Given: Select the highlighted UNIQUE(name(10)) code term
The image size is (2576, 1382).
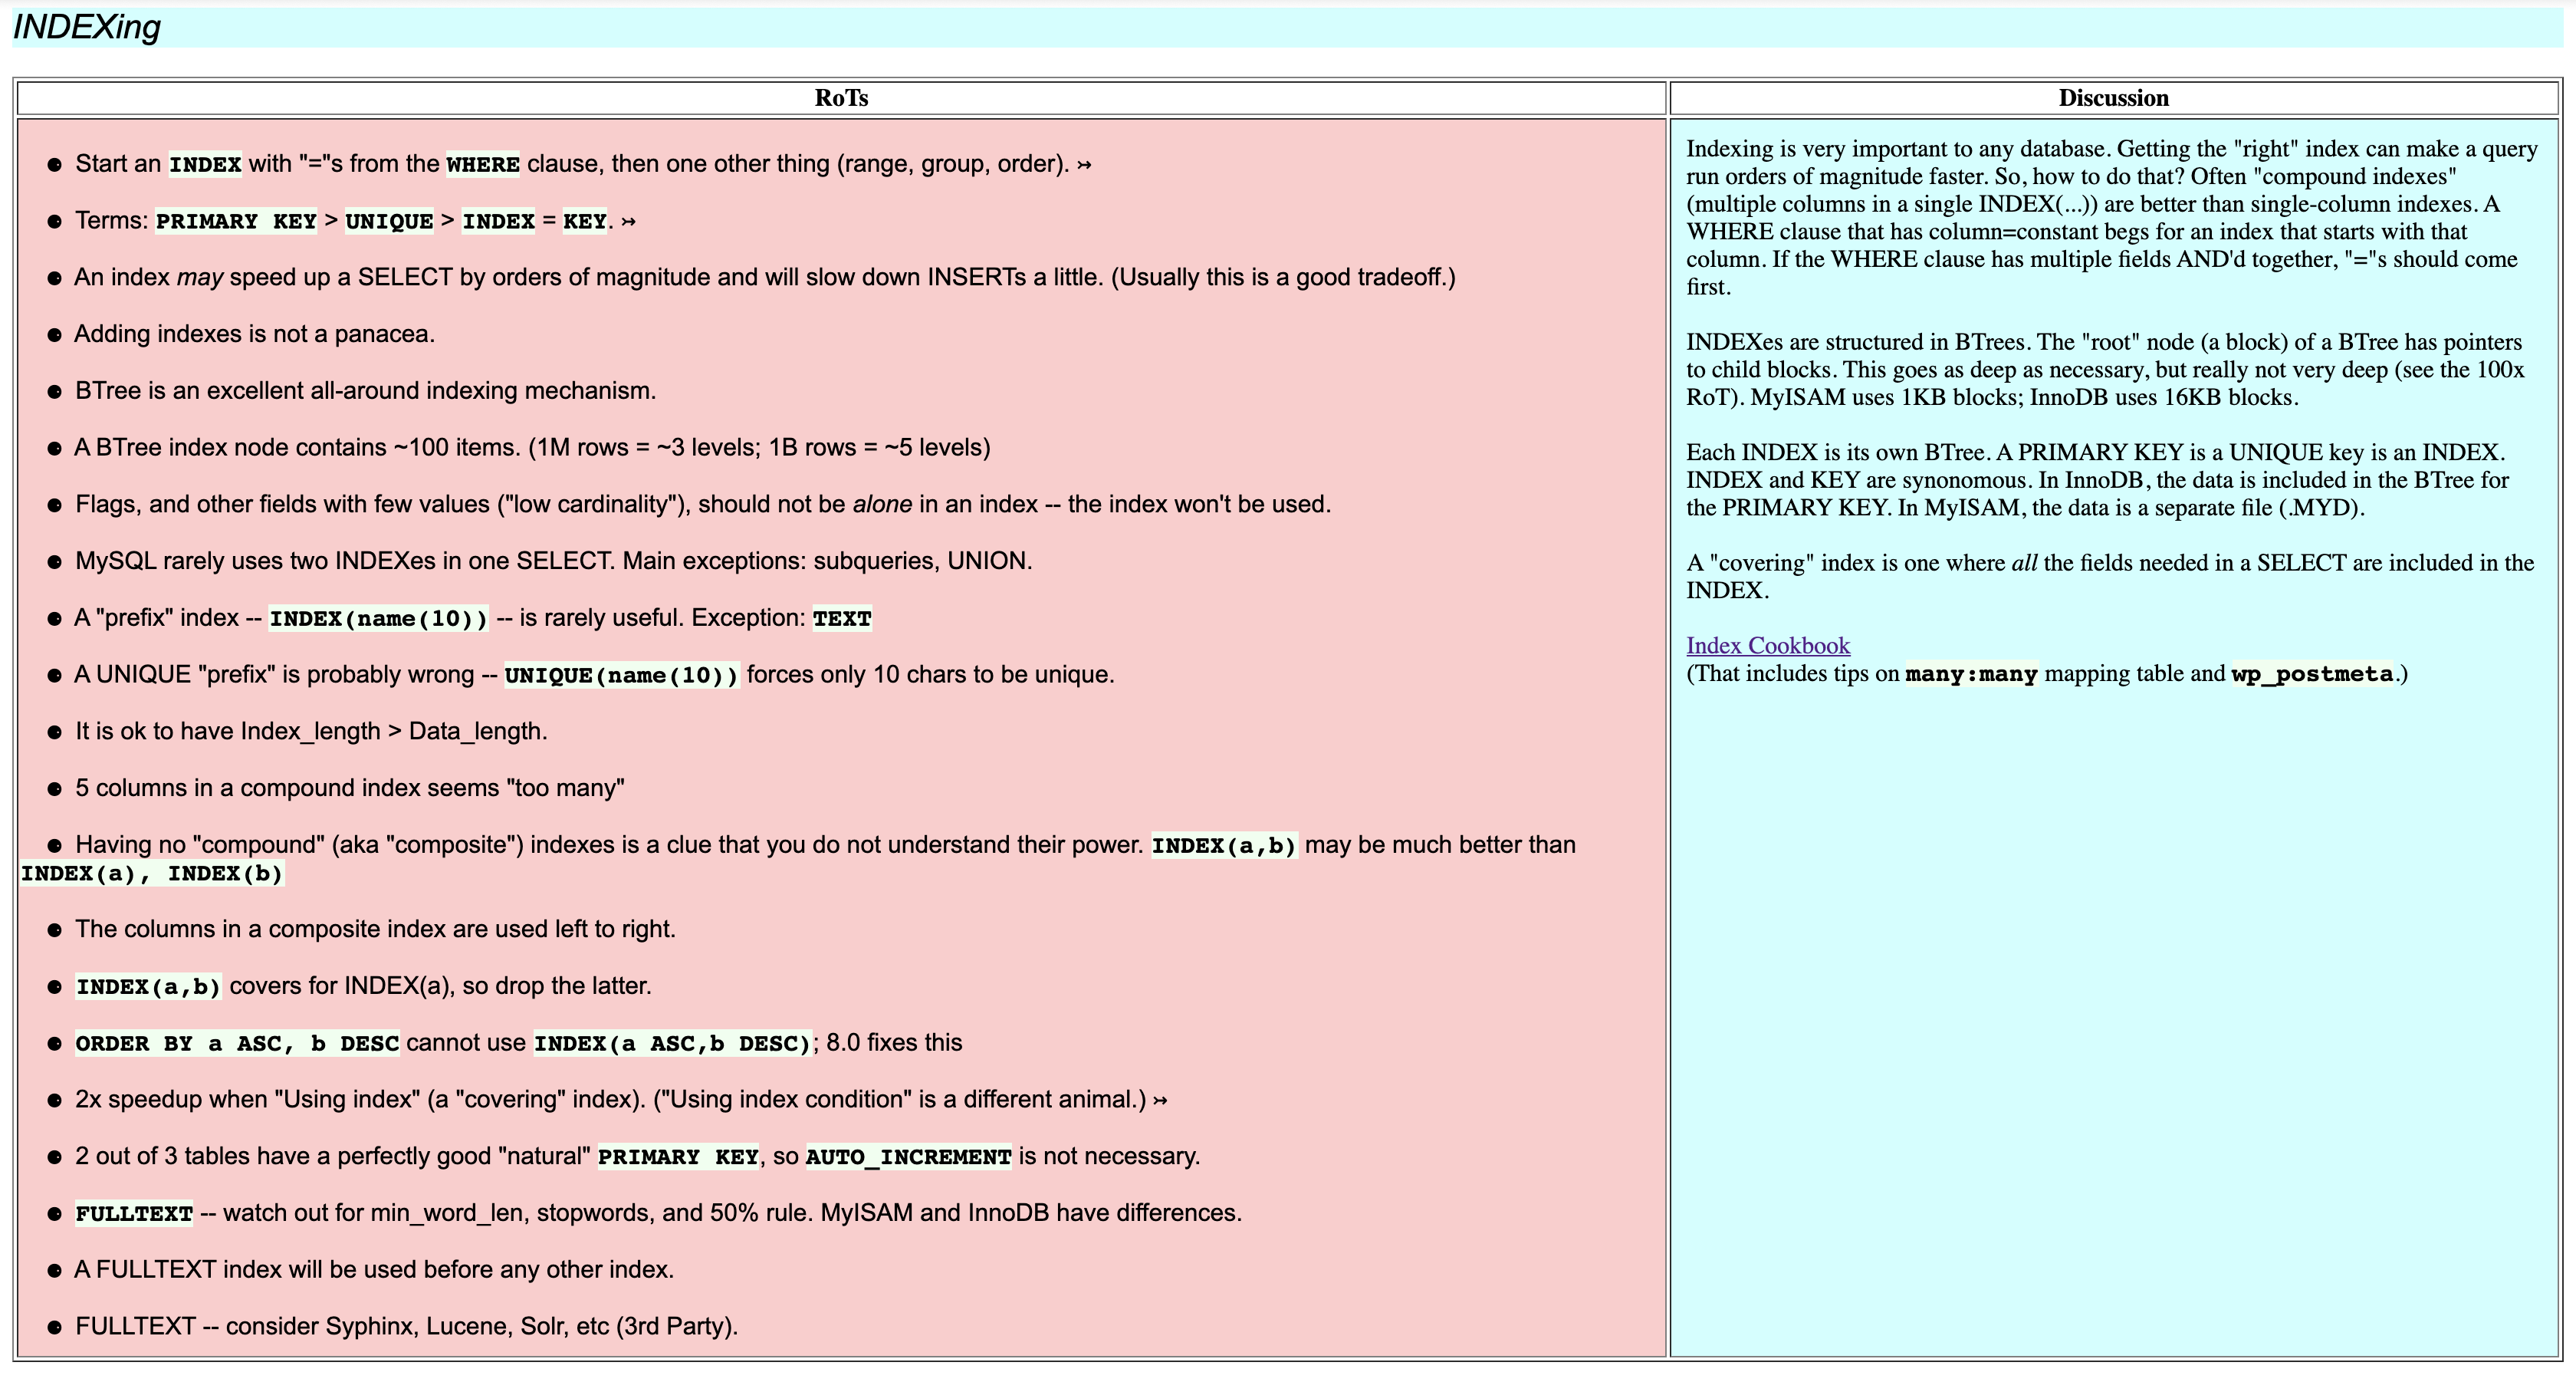Looking at the screenshot, I should pos(620,674).
